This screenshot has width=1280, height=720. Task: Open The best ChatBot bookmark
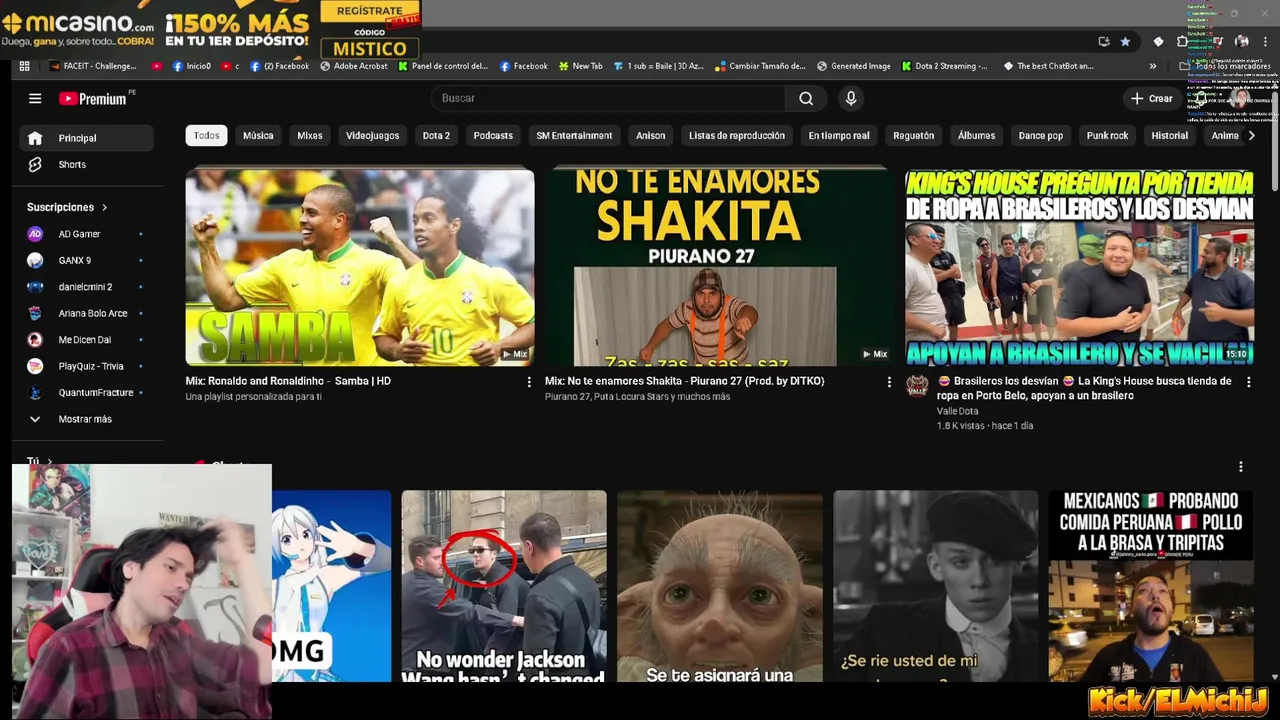[x=1047, y=66]
